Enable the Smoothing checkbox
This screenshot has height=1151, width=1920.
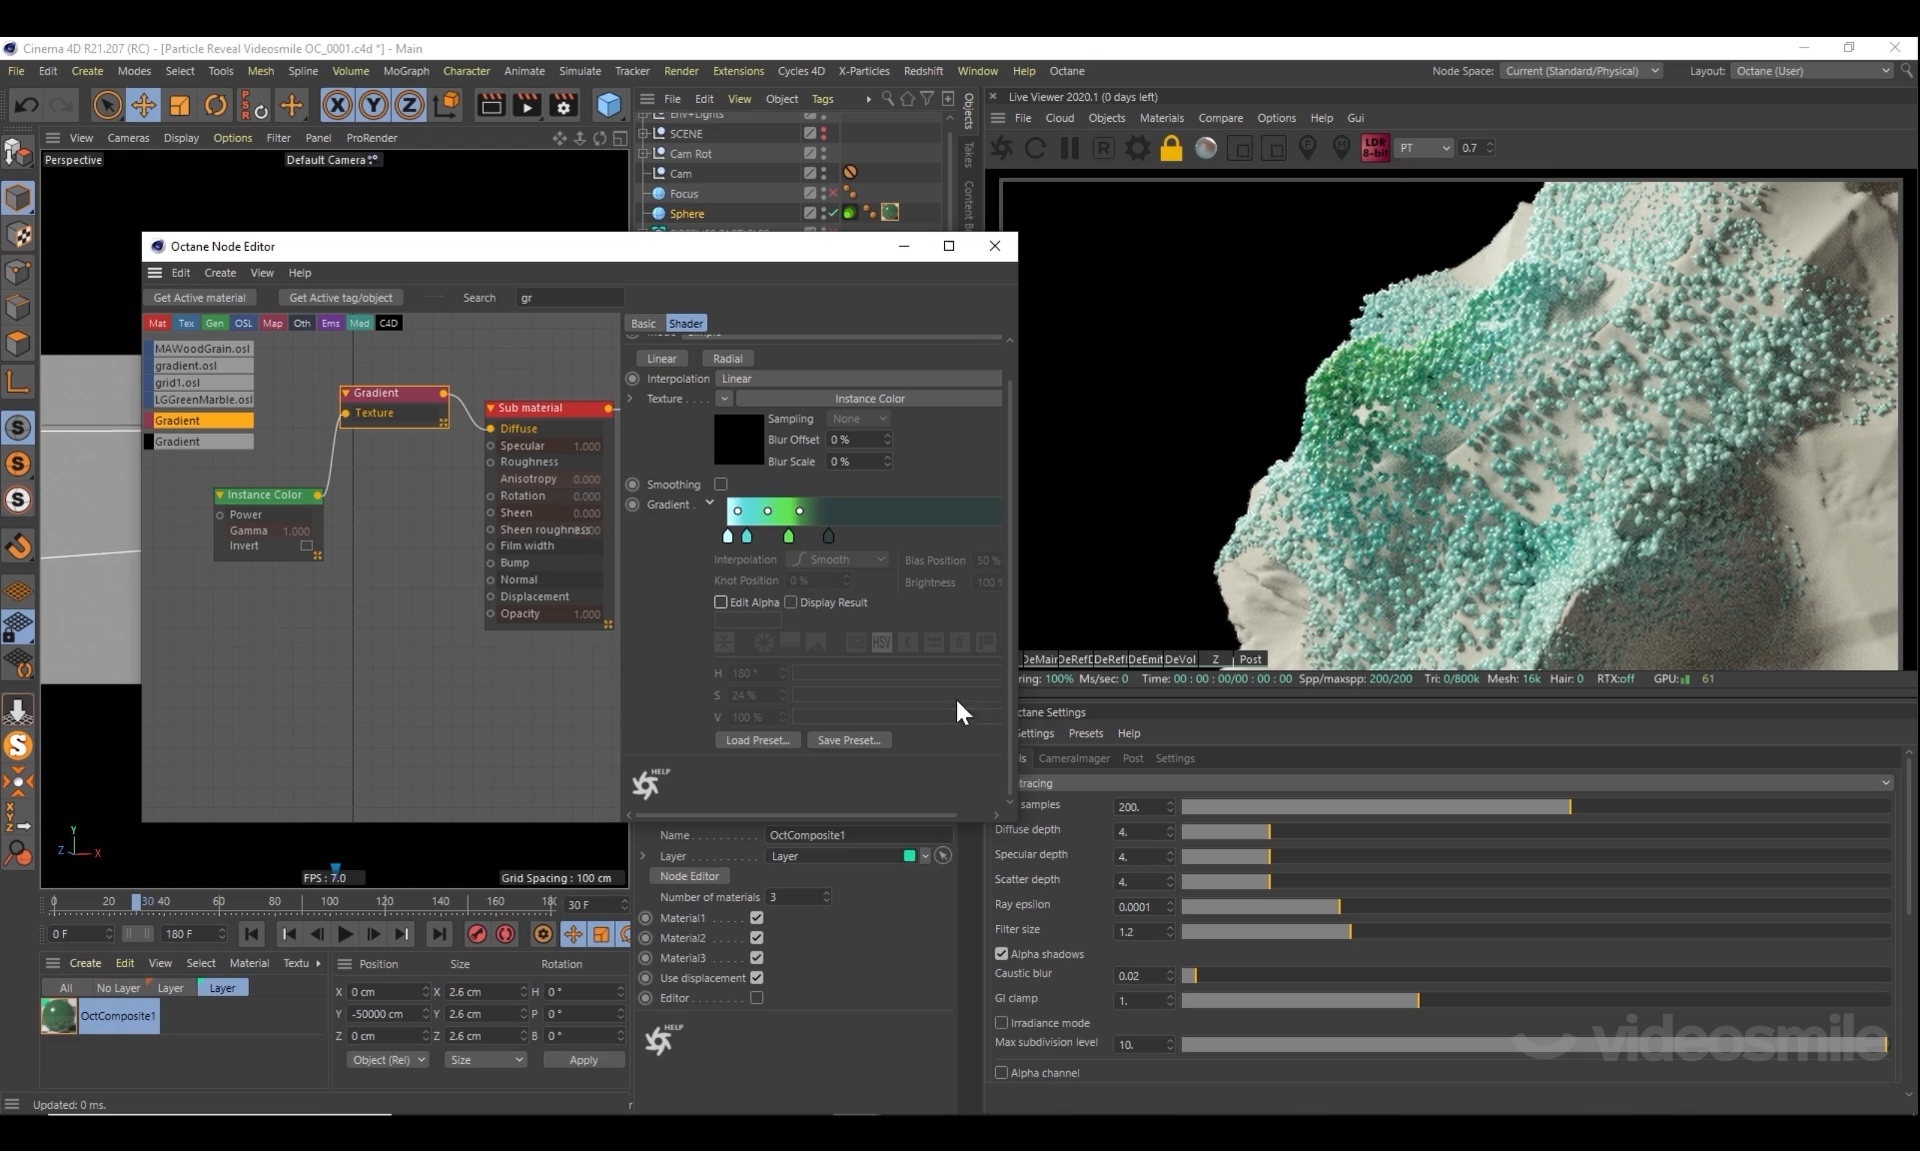coord(720,484)
